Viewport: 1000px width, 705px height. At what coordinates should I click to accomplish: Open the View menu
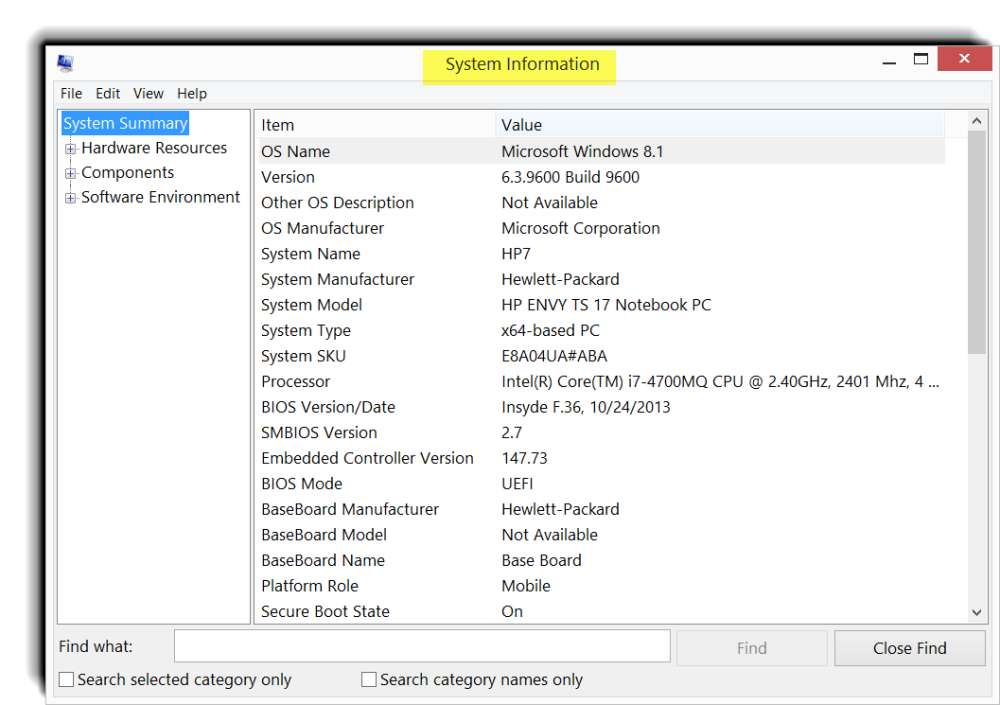[148, 93]
